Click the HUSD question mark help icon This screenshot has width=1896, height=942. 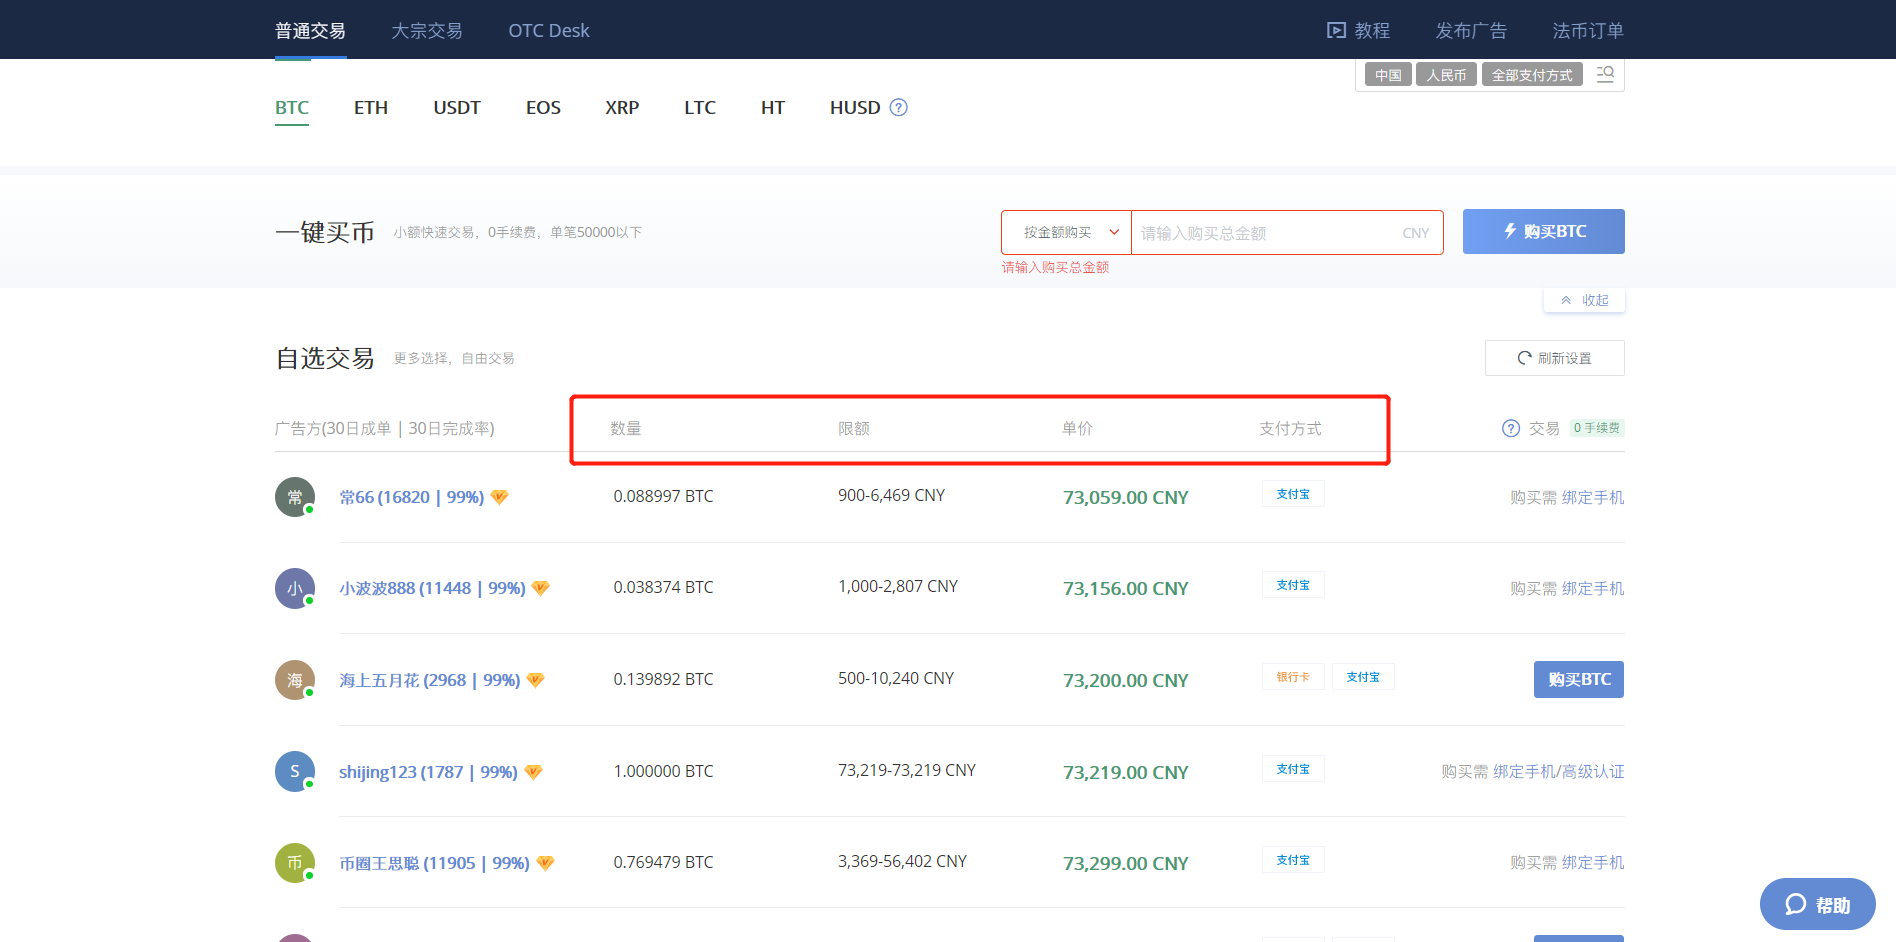click(x=898, y=108)
